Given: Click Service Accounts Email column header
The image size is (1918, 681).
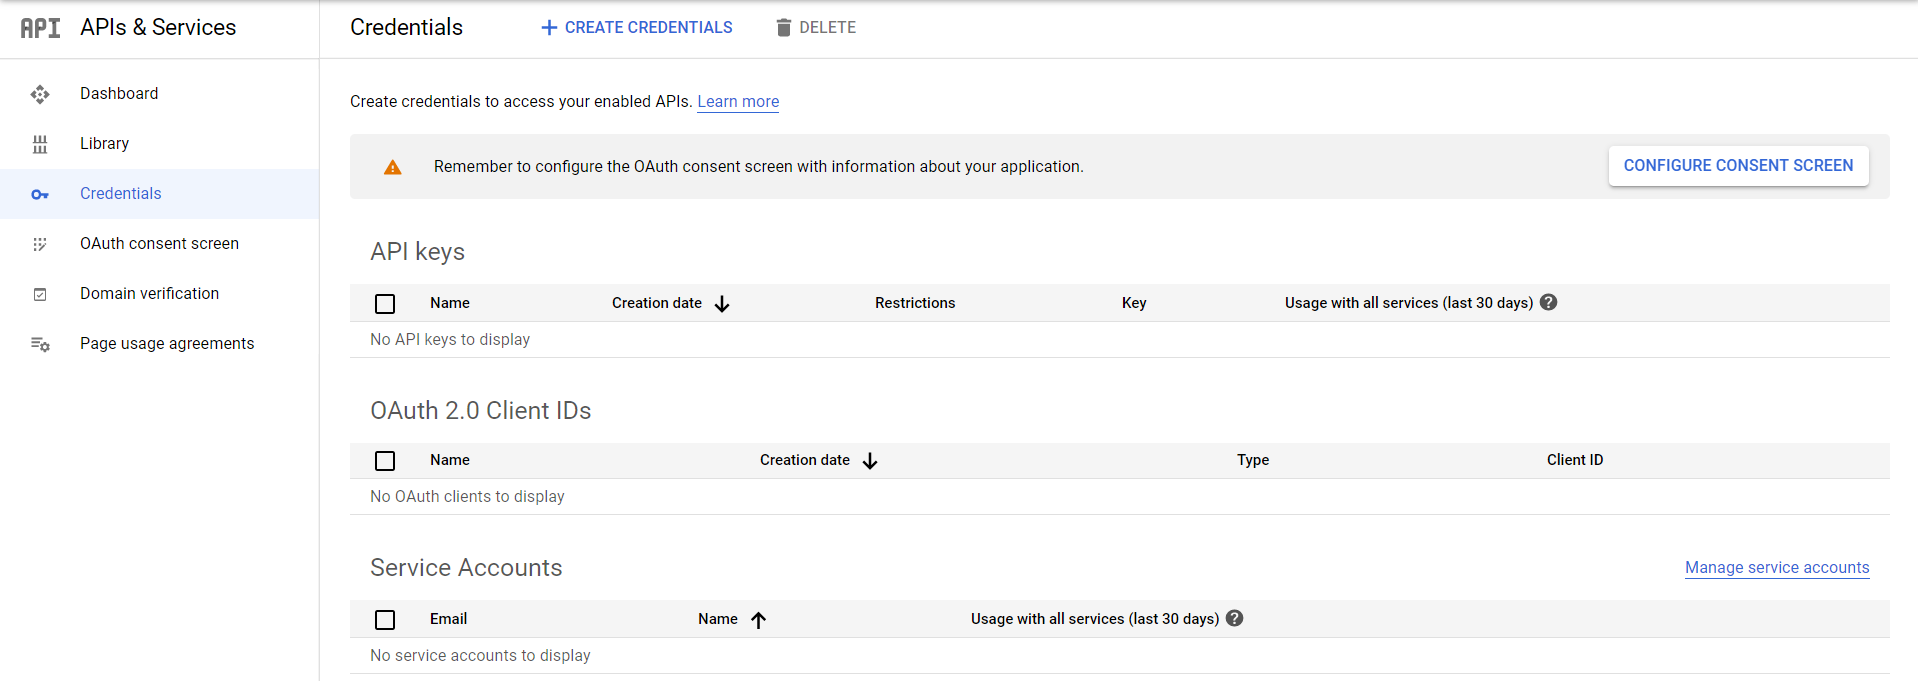Looking at the screenshot, I should pos(448,619).
